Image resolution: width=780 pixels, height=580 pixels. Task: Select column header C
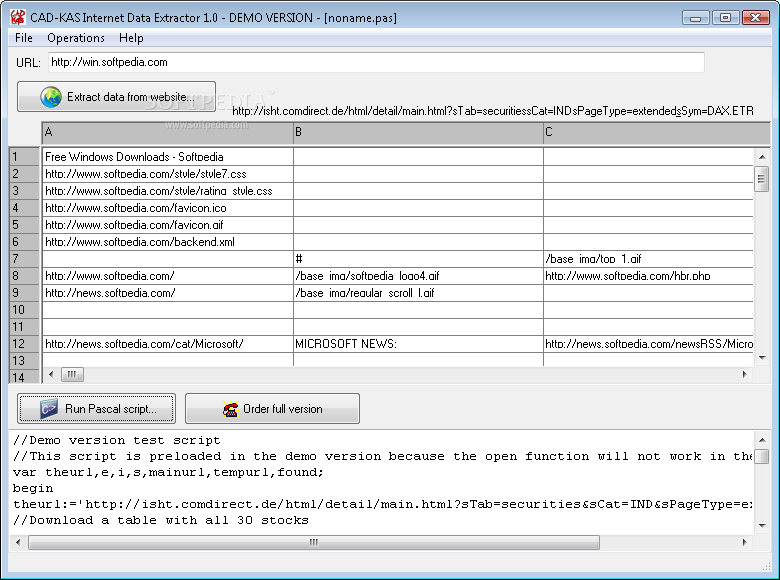pos(657,133)
